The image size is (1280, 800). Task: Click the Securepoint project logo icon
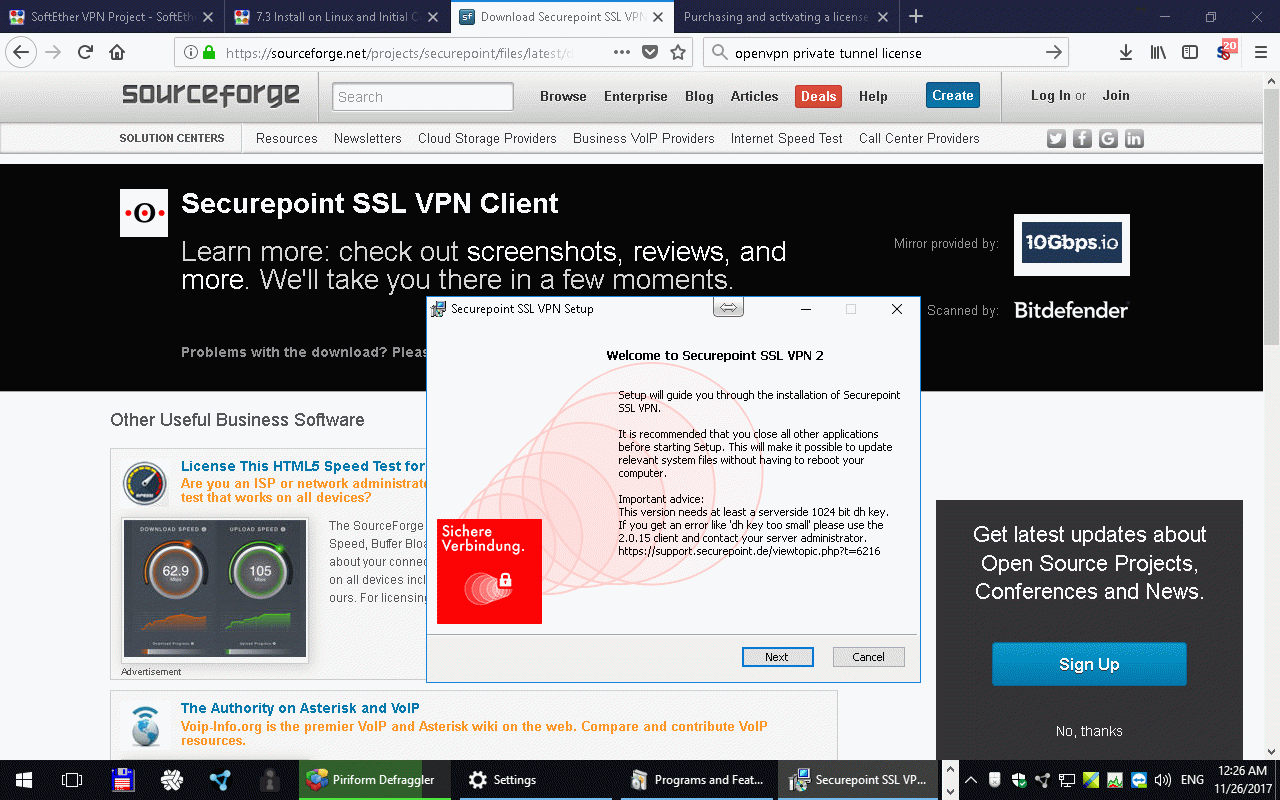click(144, 213)
